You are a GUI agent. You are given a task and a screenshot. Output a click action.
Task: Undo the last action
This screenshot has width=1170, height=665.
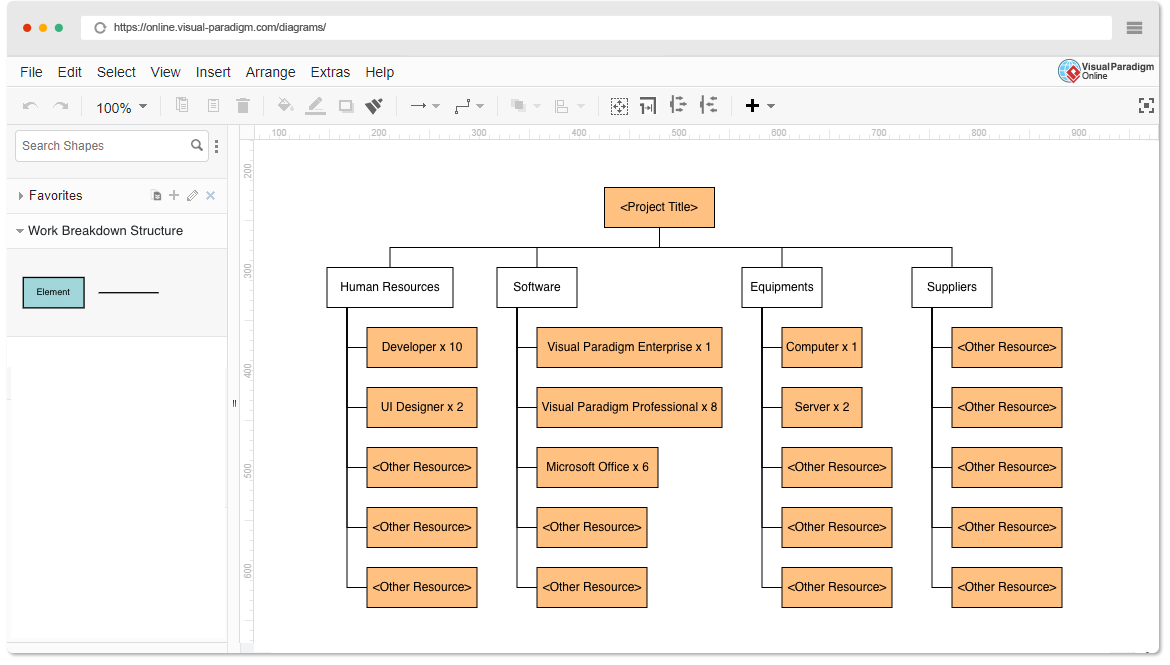31,106
